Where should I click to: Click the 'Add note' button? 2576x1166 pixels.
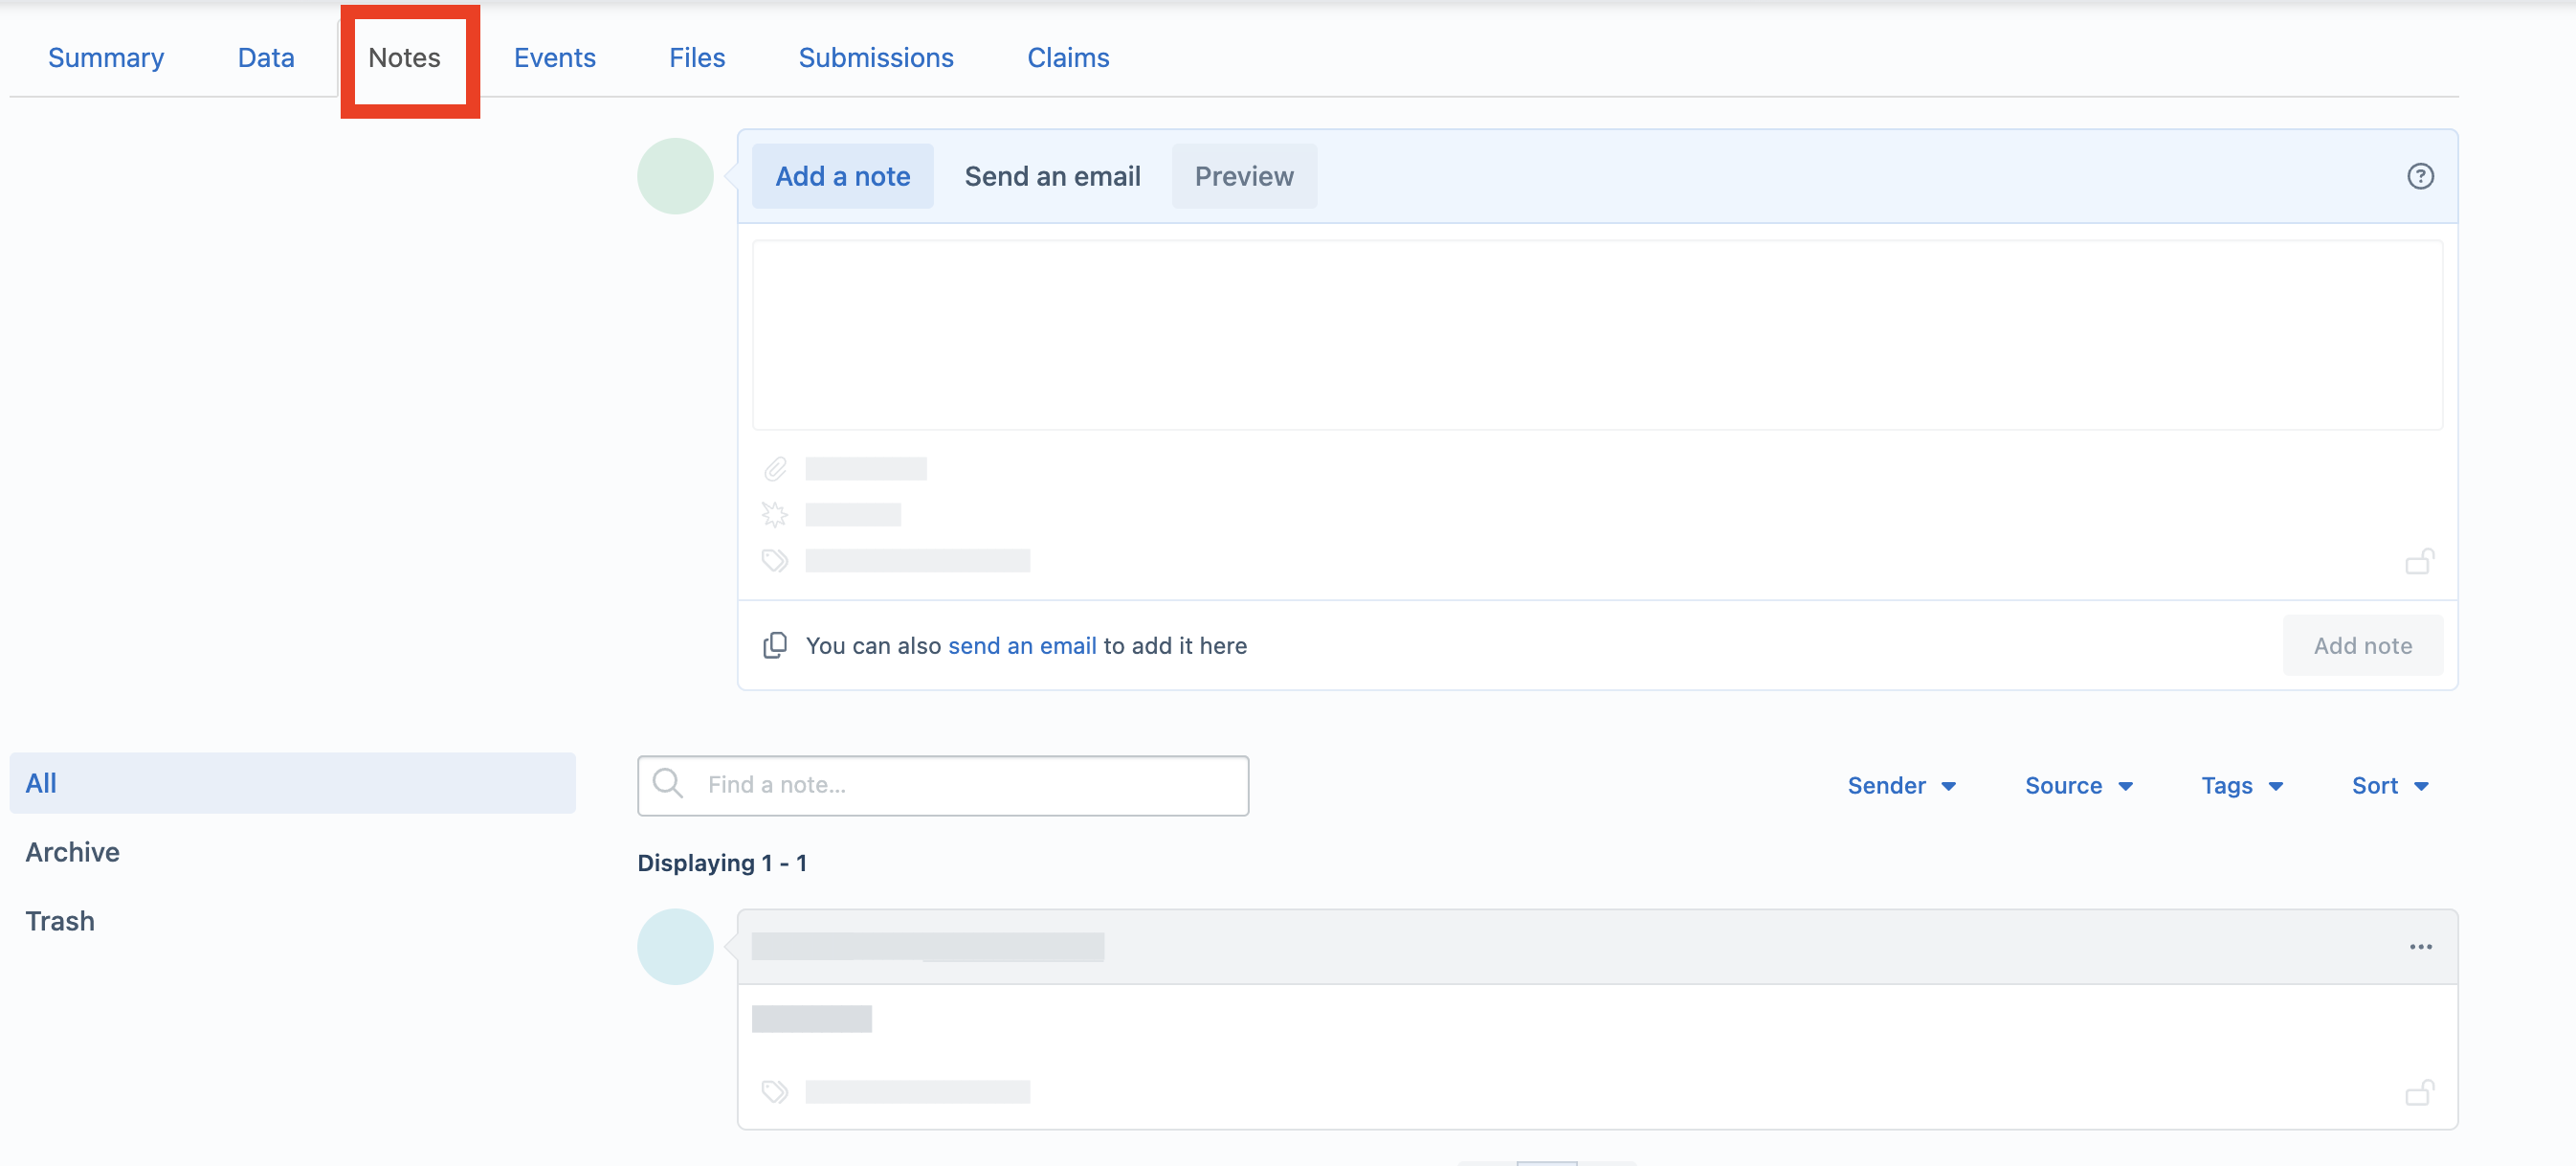click(x=2362, y=645)
